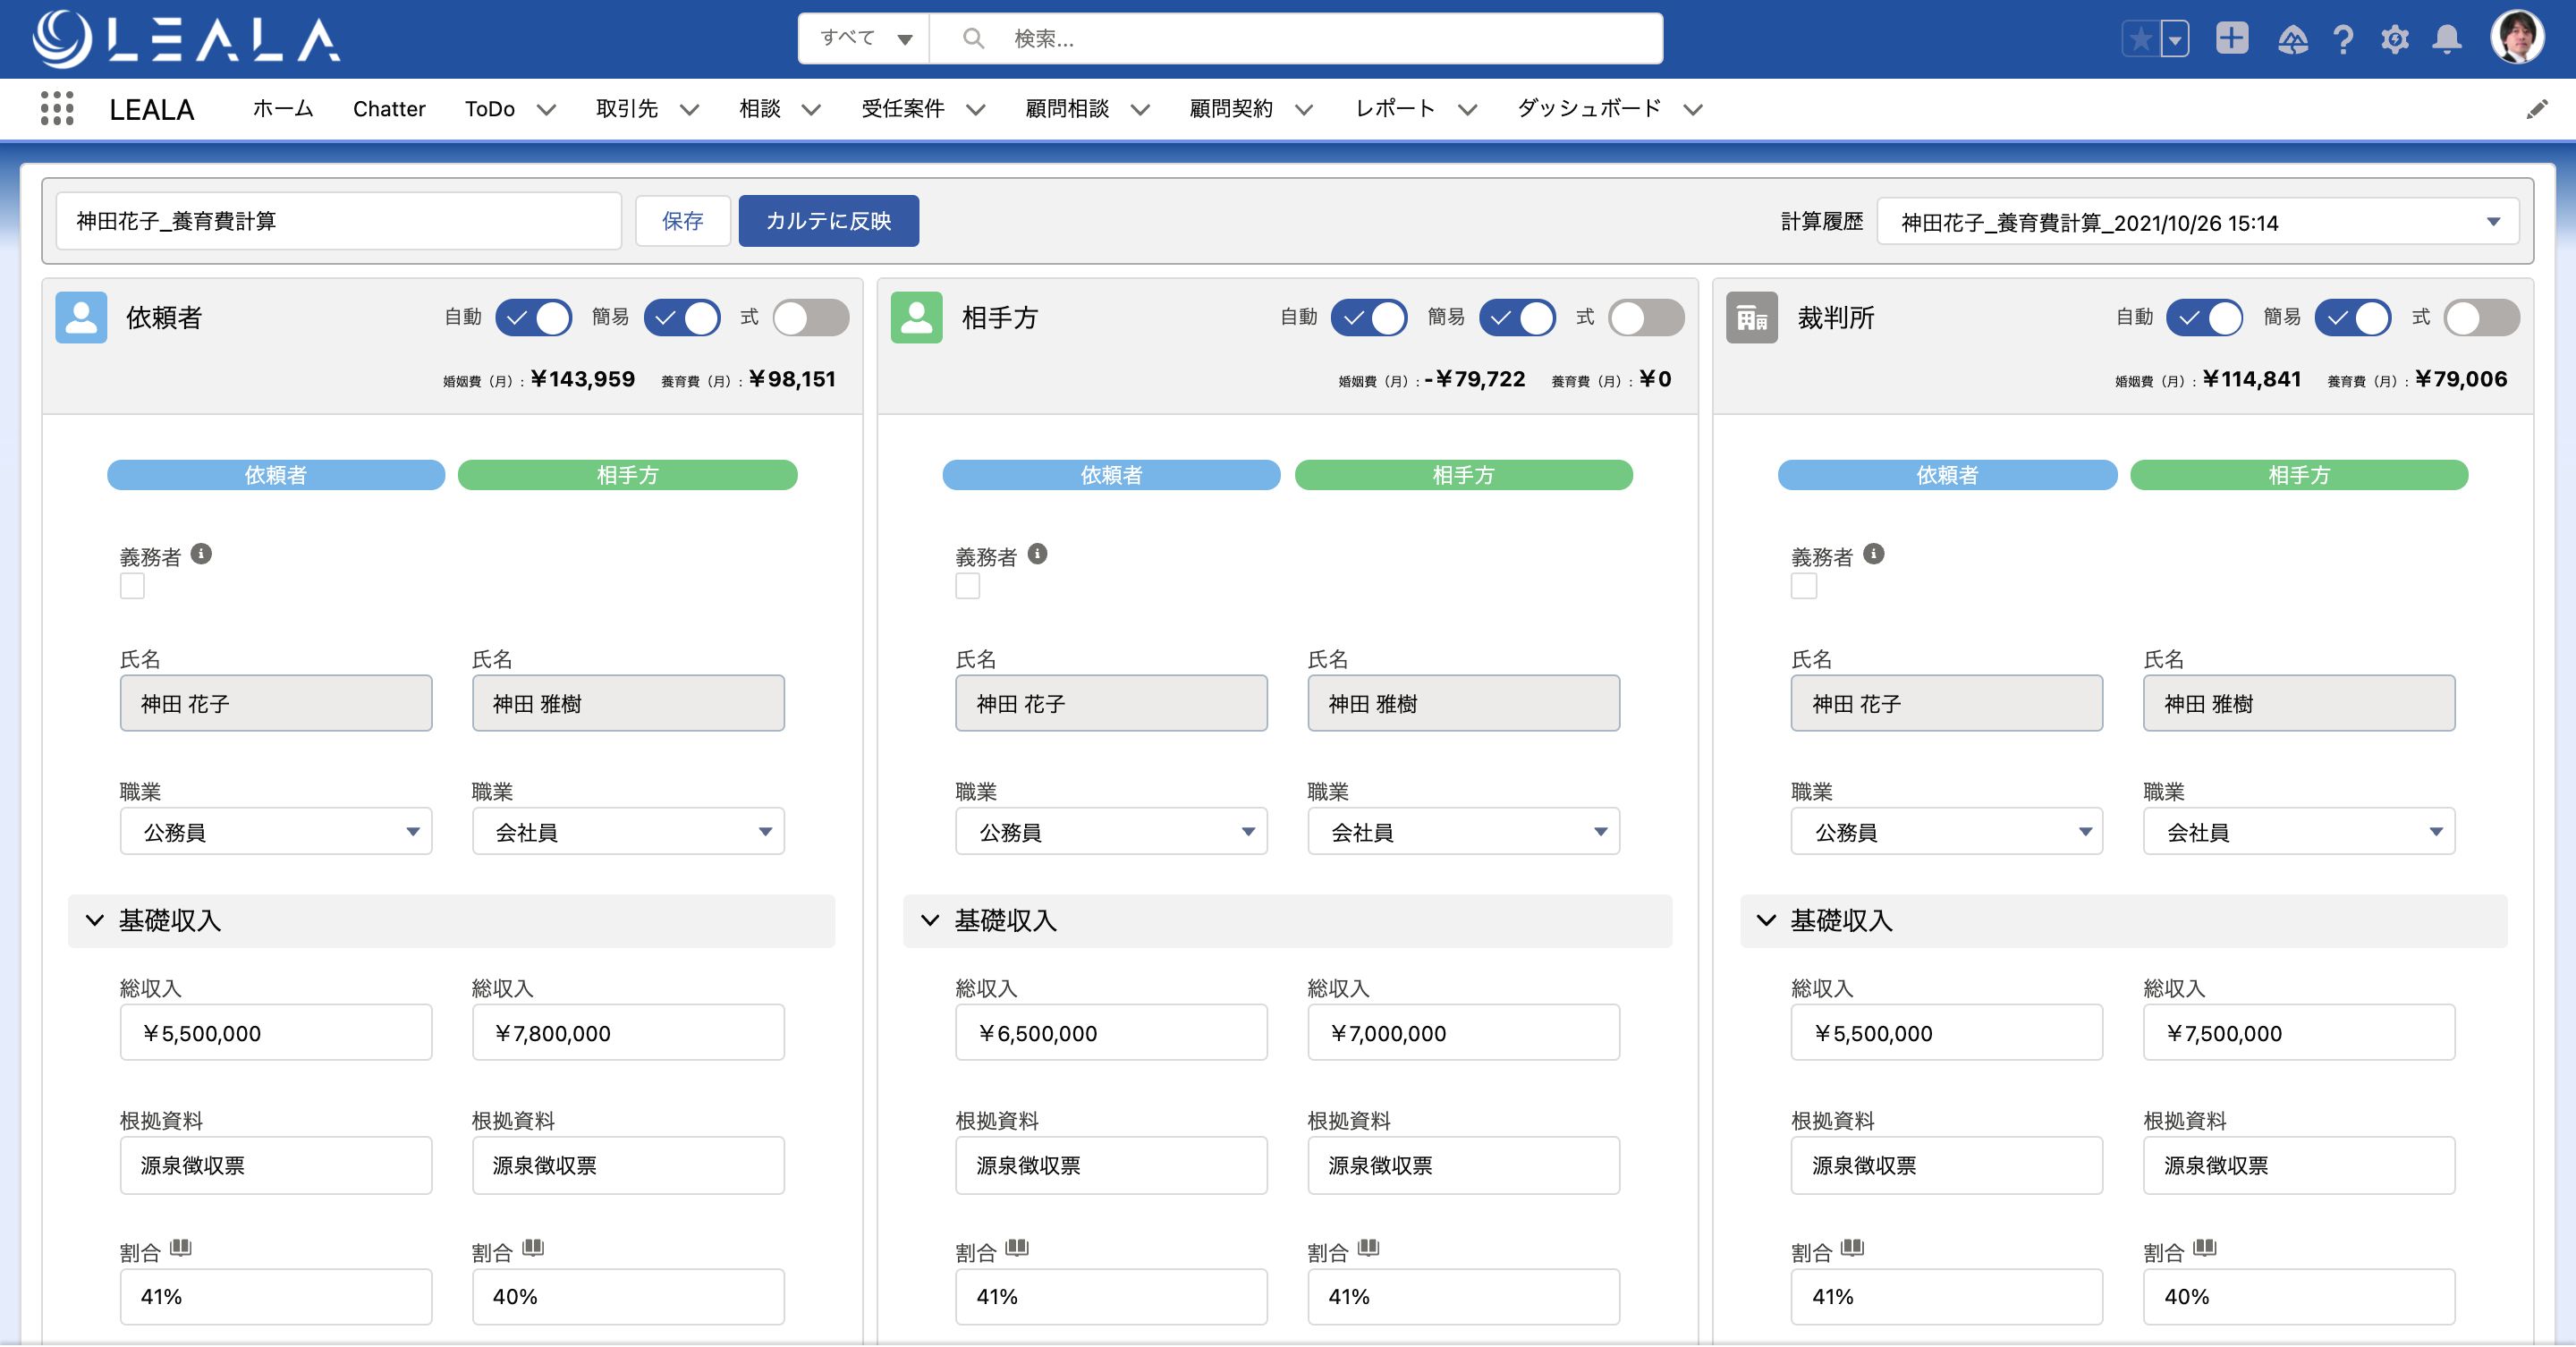The image size is (2576, 1347).
Task: Click info icon next to 依頼者 panel 義務者
Action: pyautogui.click(x=201, y=554)
